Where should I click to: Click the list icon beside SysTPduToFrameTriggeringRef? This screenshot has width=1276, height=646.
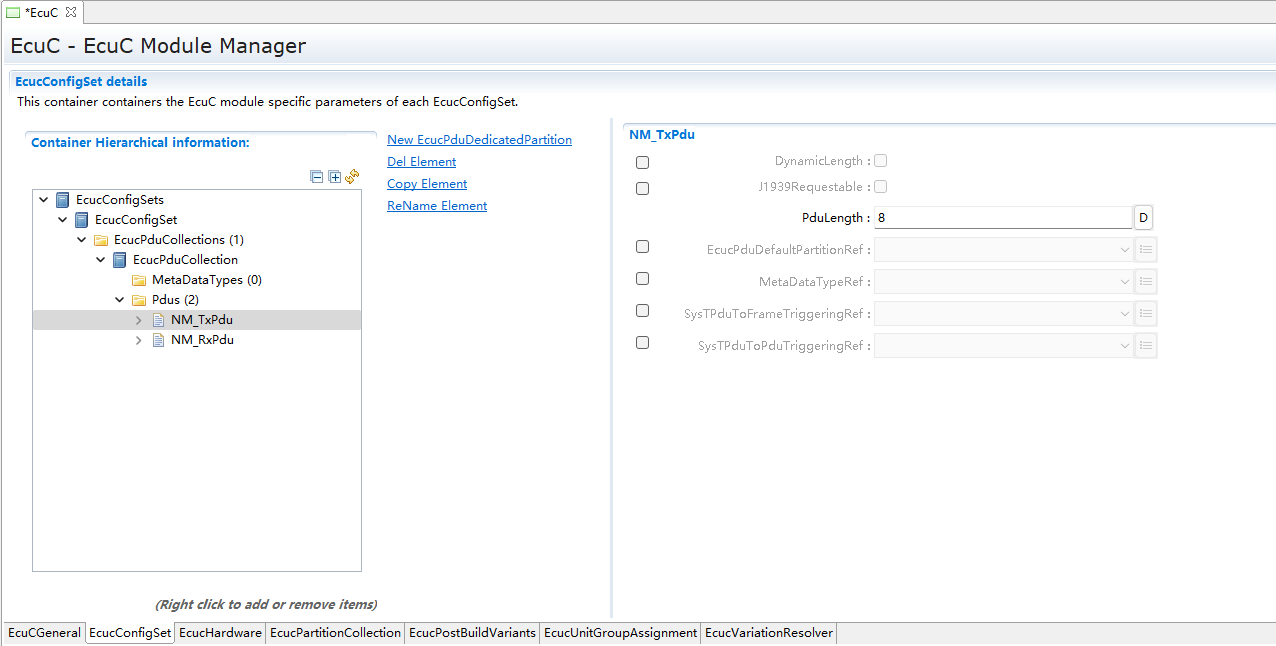point(1146,314)
